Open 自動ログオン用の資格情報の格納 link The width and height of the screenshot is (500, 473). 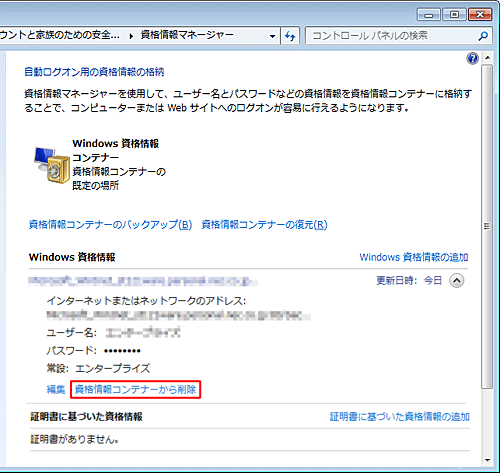click(x=94, y=72)
